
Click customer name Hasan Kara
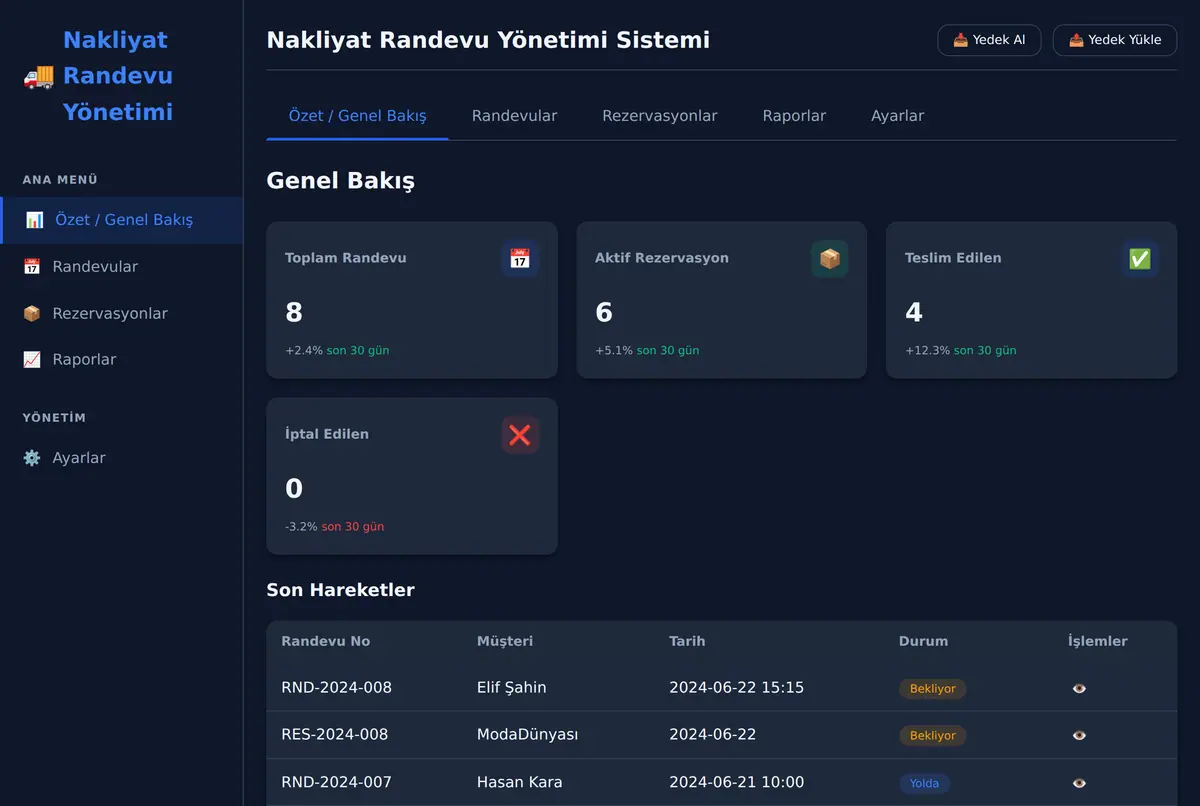click(519, 783)
